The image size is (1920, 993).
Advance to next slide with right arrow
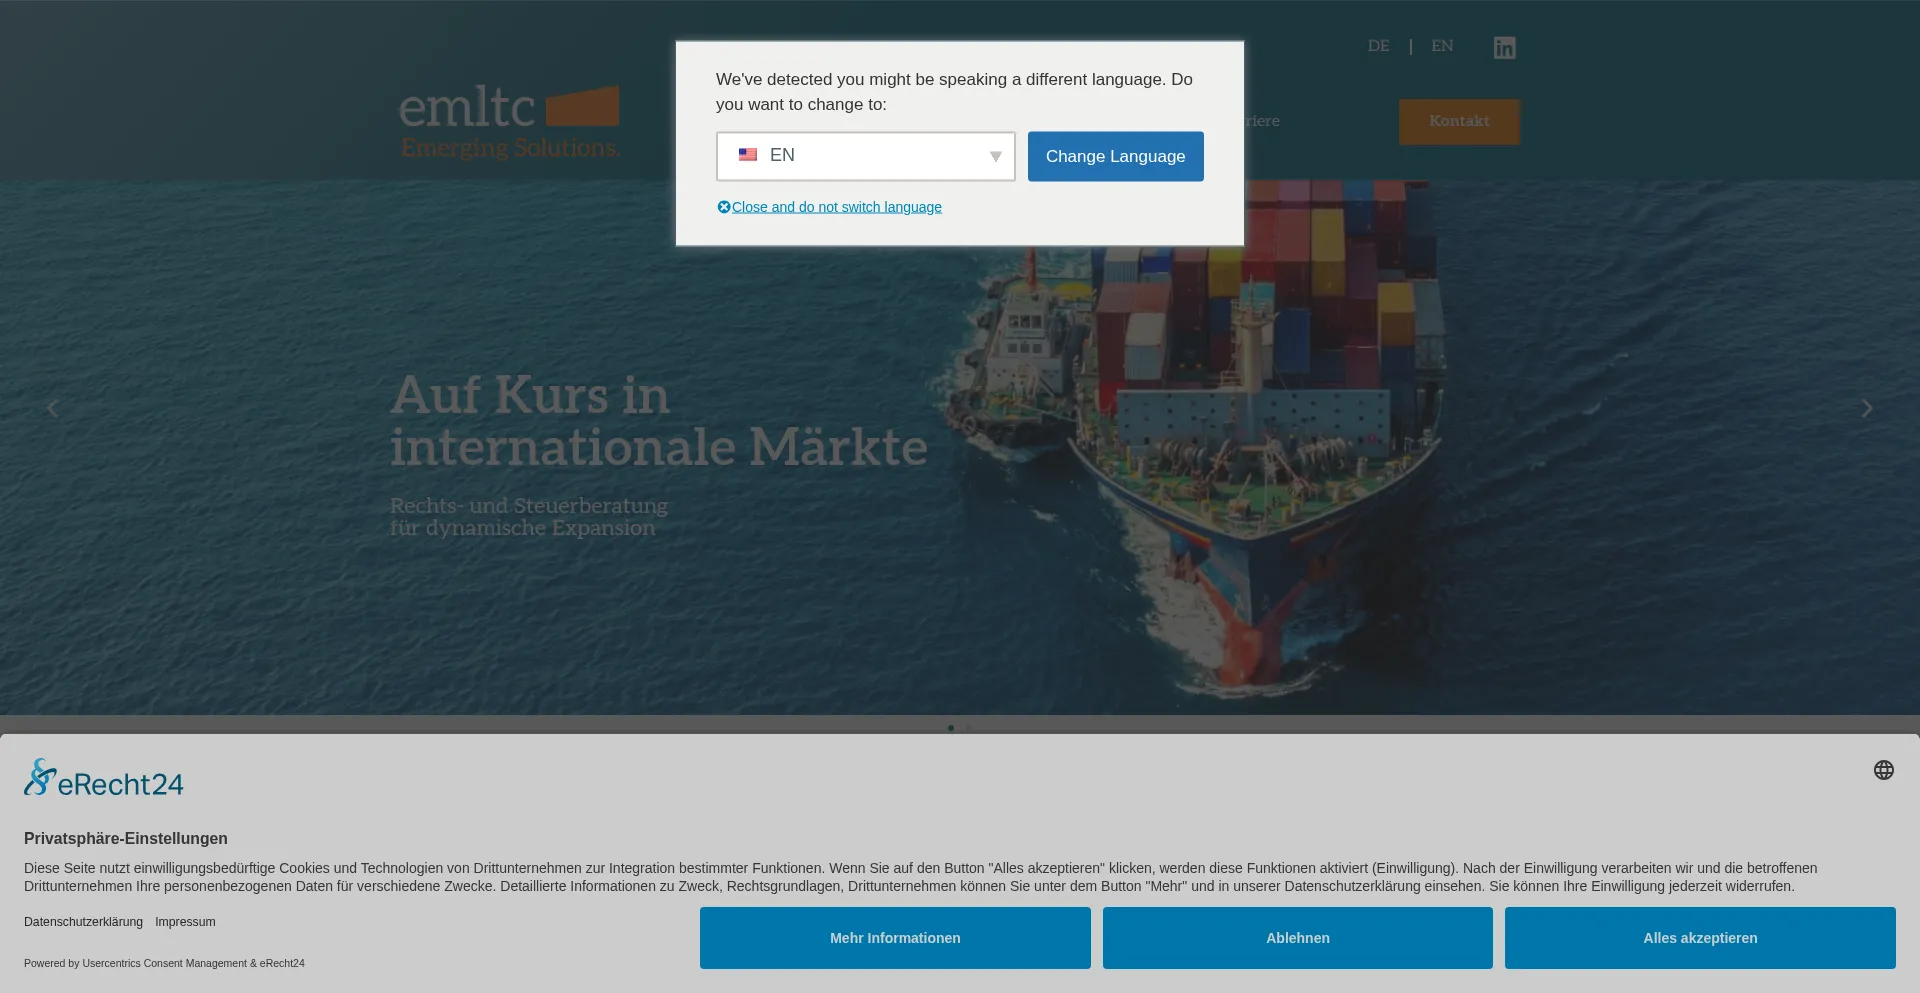(1866, 409)
